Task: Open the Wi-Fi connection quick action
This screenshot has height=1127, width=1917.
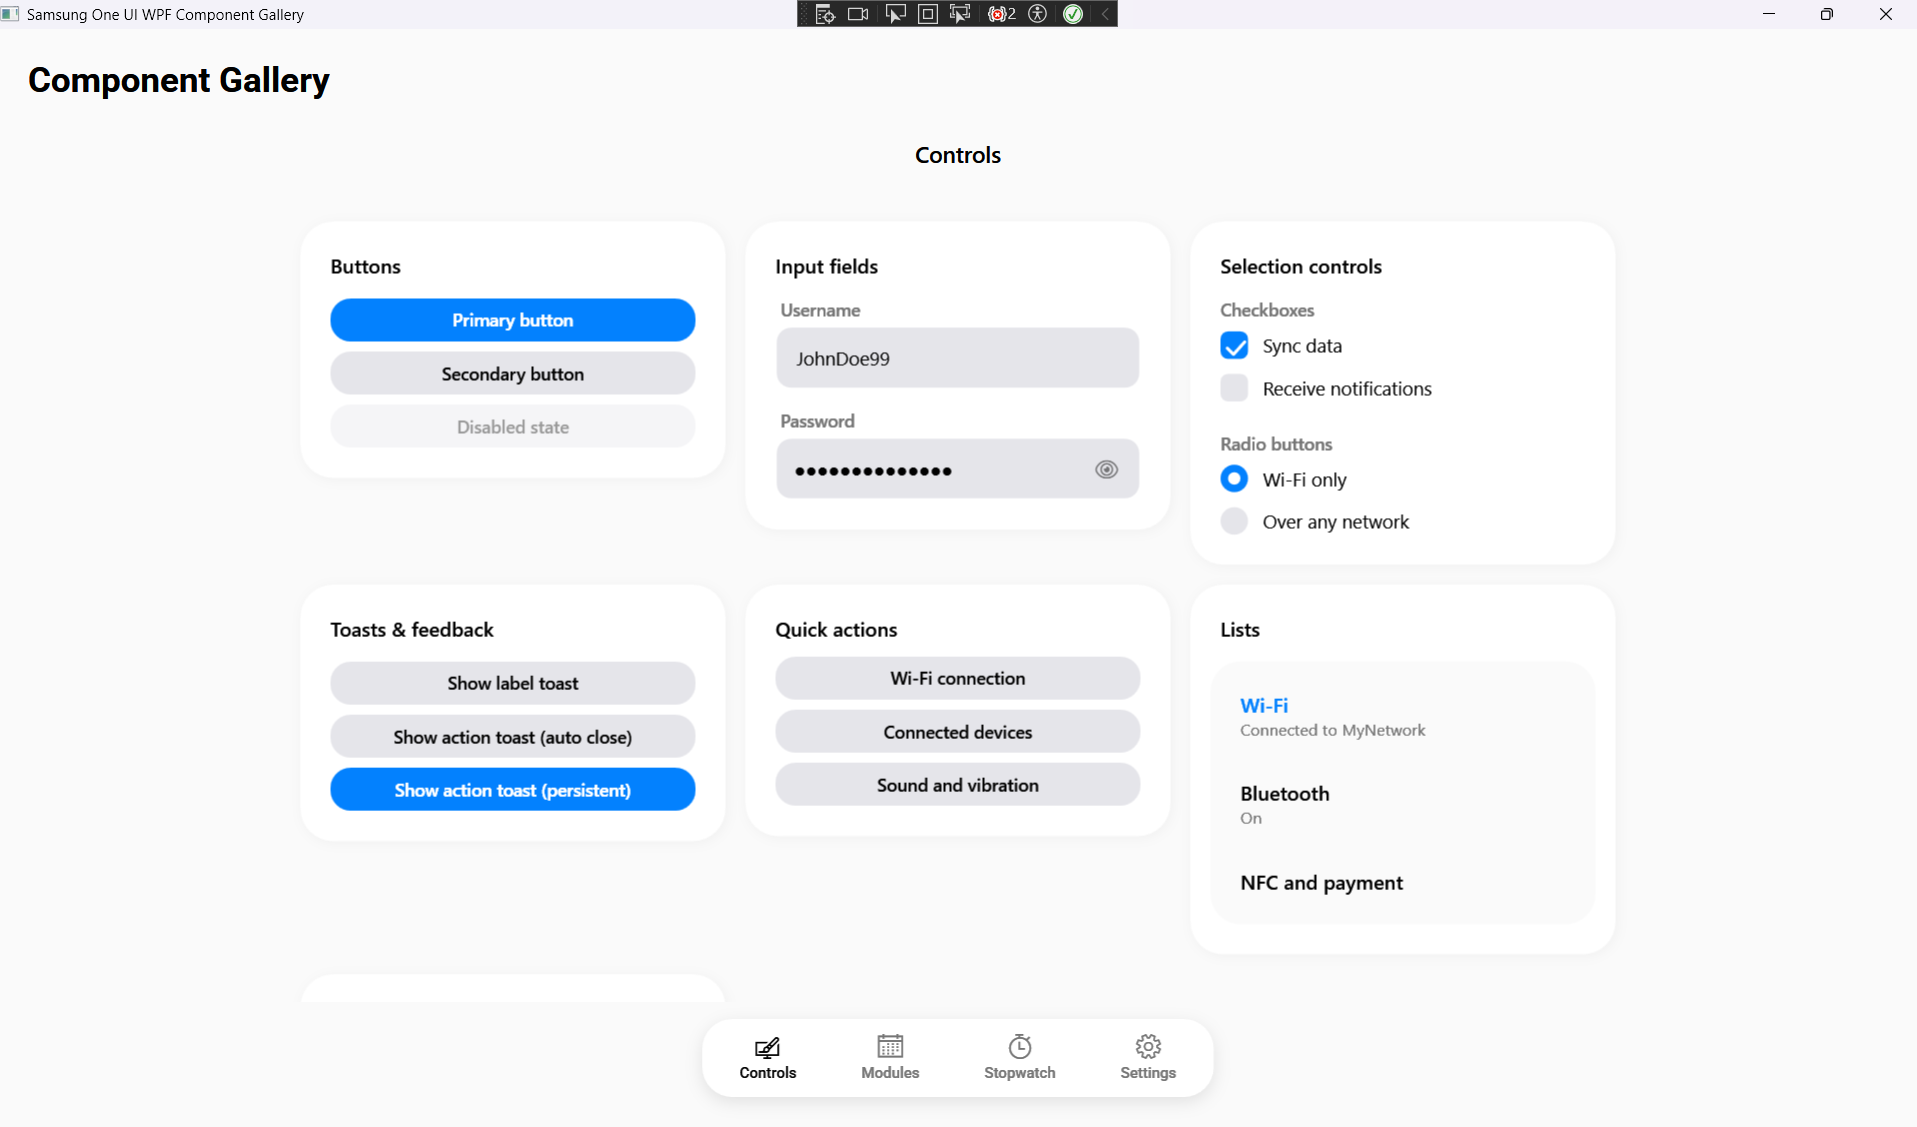Action: tap(958, 678)
